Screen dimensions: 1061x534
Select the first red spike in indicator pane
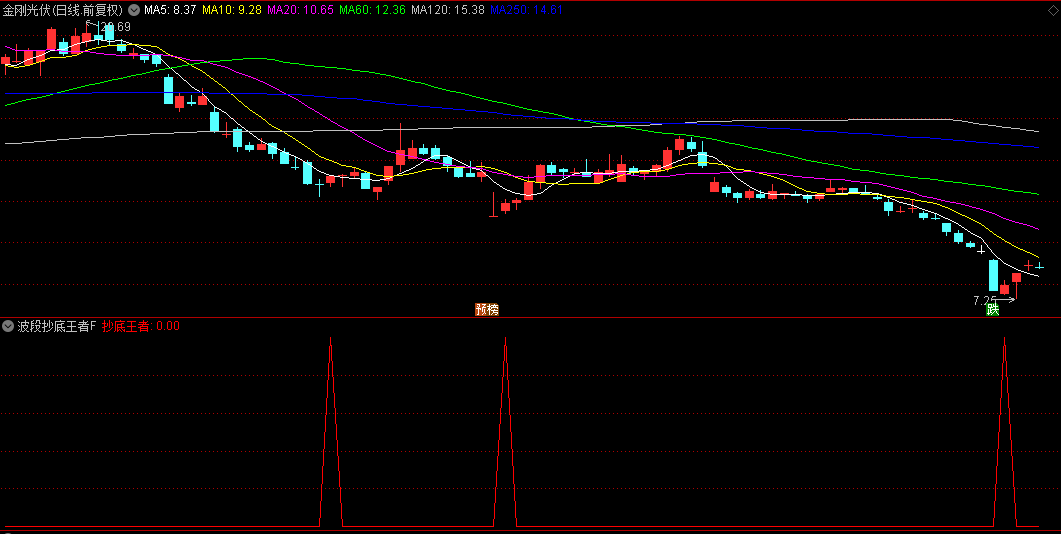pos(330,431)
